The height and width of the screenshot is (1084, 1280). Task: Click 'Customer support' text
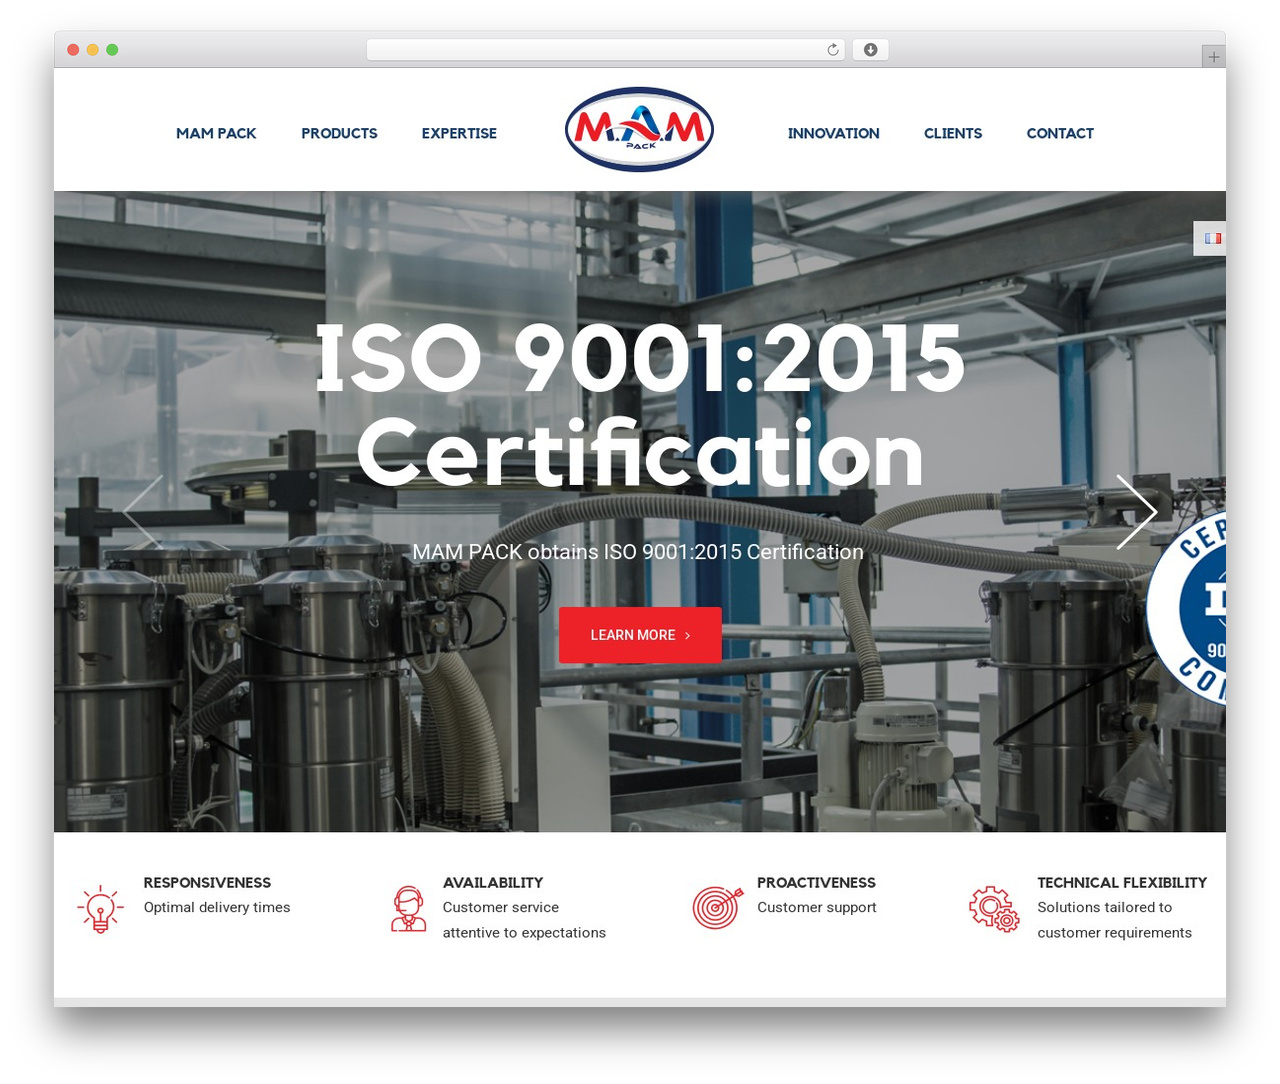pyautogui.click(x=817, y=907)
